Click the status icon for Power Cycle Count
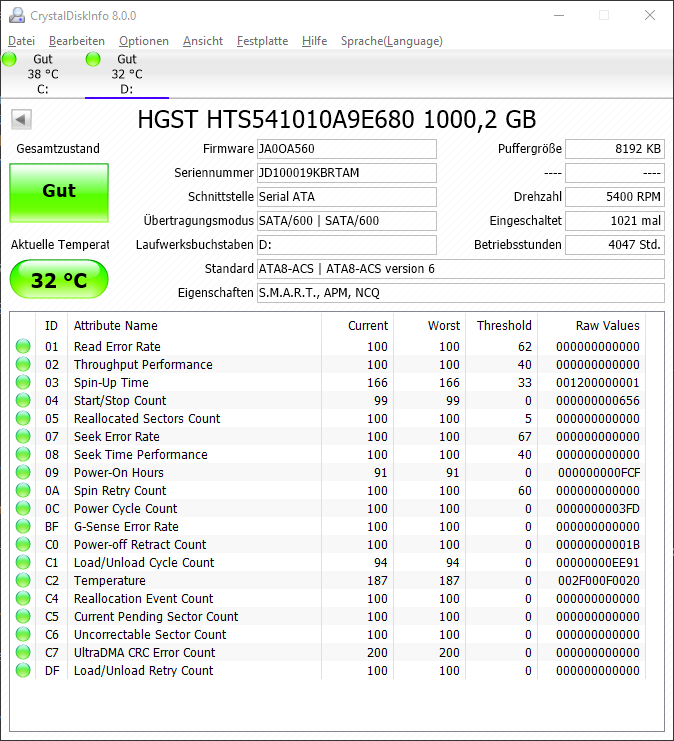Viewport: 674px width, 741px height. click(x=23, y=508)
